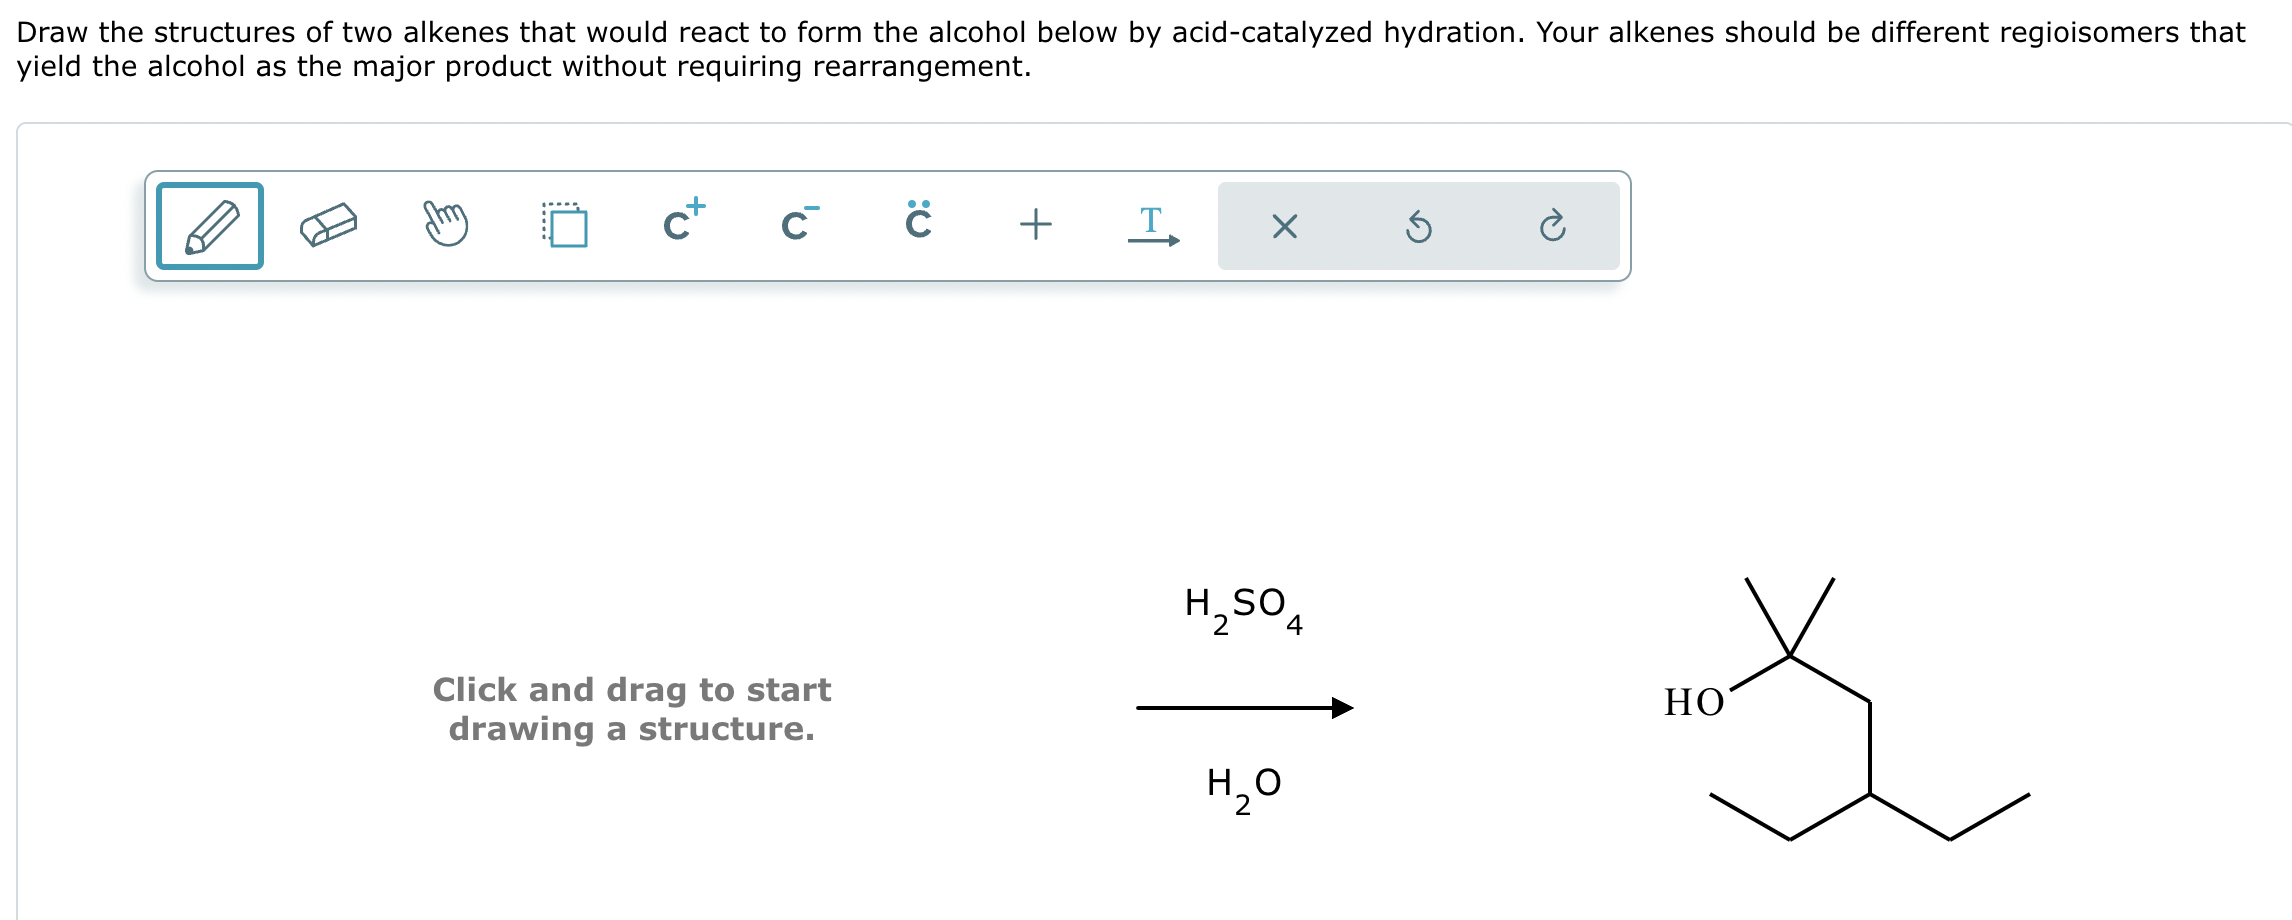Click the HO group on product
This screenshot has width=2292, height=920.
click(1694, 702)
